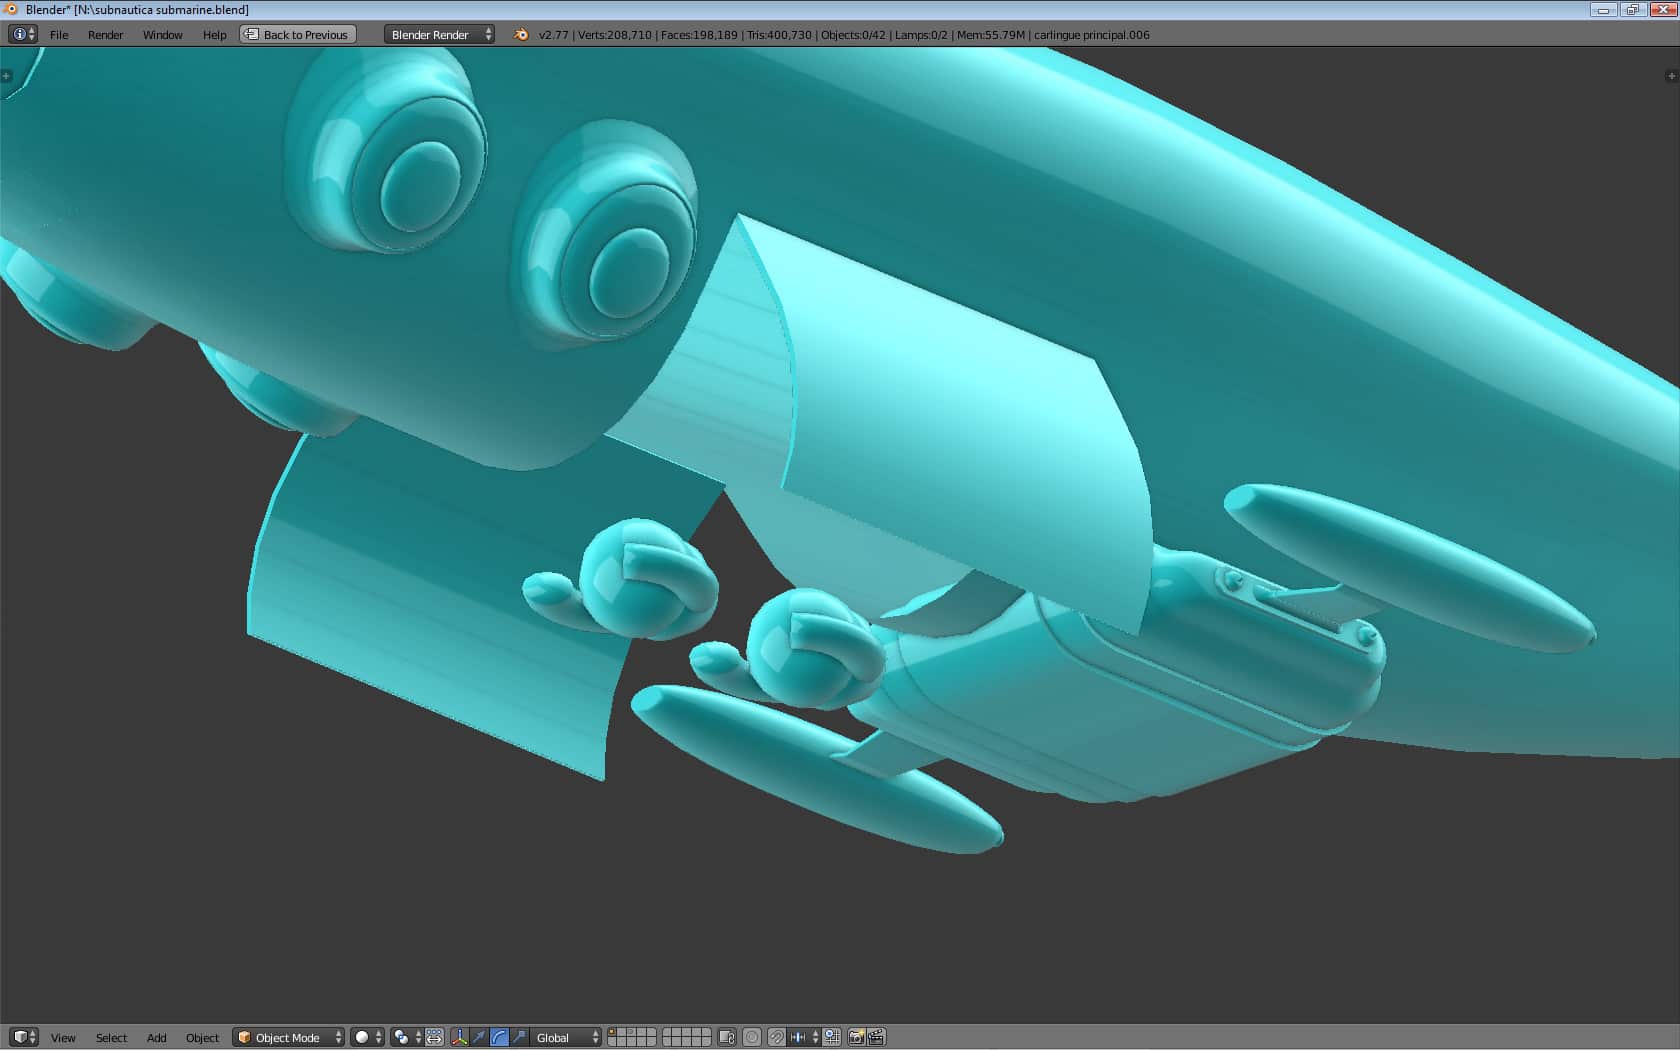Enable the scale manipulator icon

[x=519, y=1037]
